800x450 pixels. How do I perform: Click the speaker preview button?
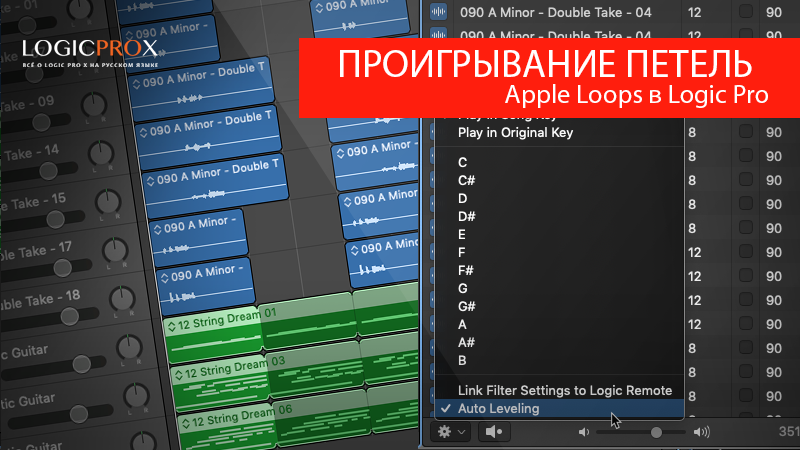click(493, 432)
